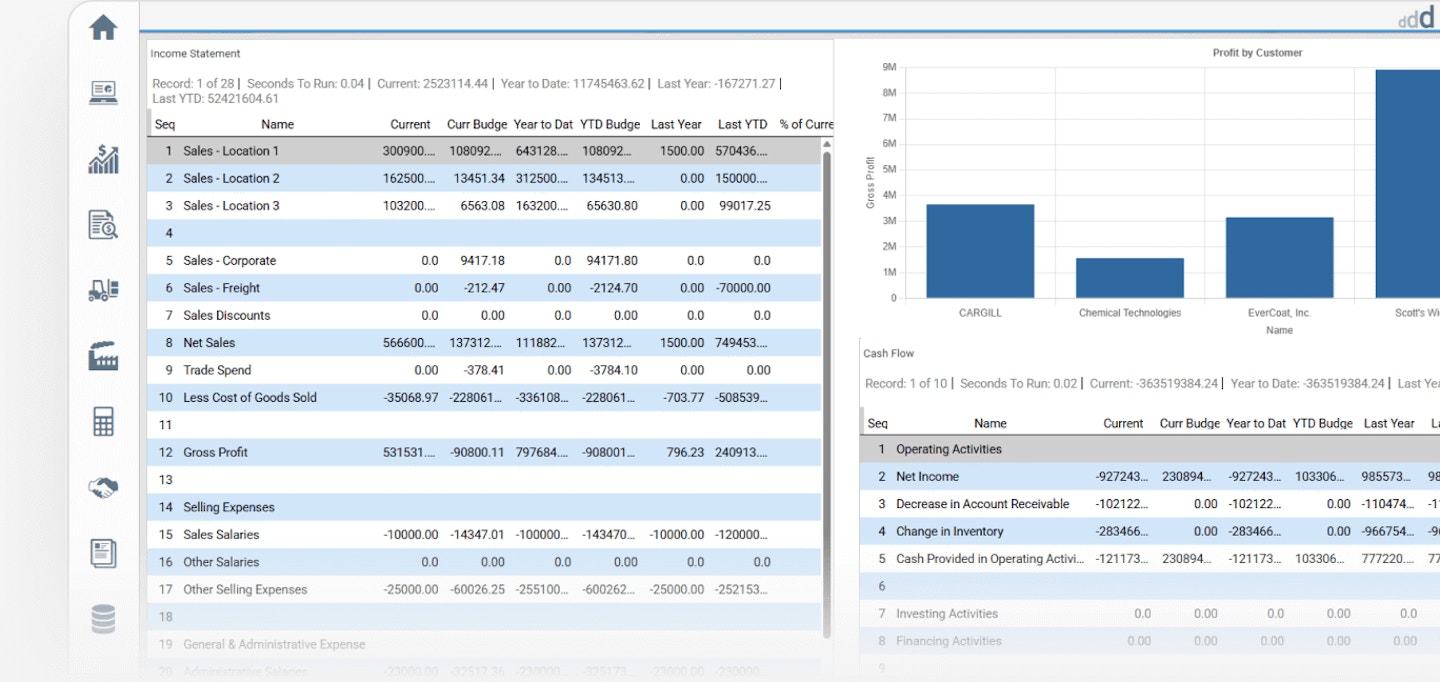Select Cash Provided in Operating Activities row
1440x682 pixels.
click(x=1150, y=559)
